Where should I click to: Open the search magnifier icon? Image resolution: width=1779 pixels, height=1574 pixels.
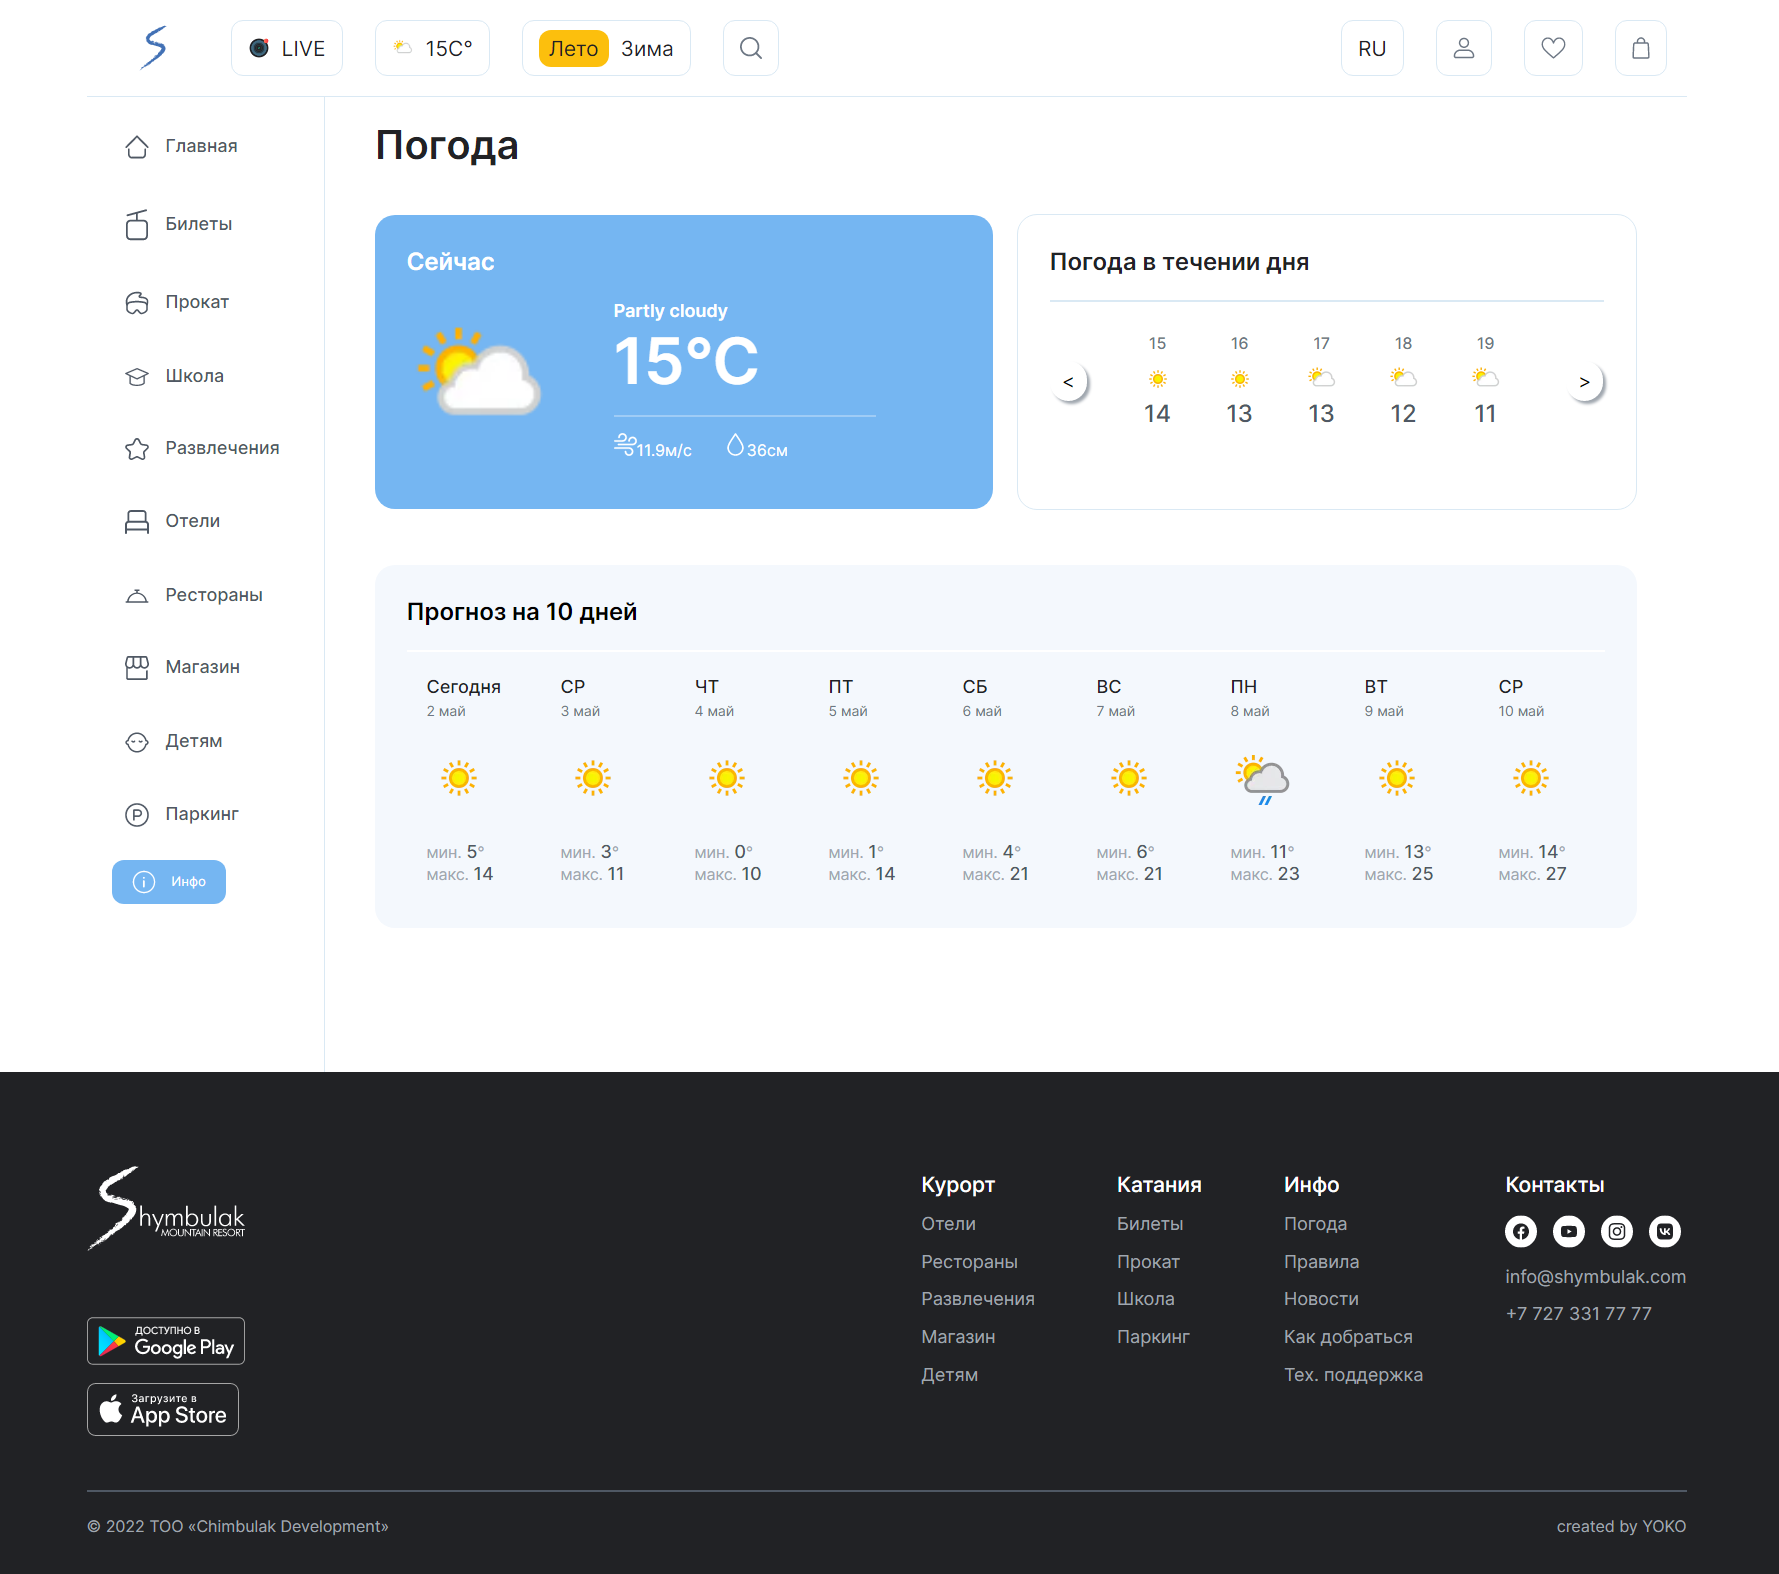pyautogui.click(x=750, y=47)
